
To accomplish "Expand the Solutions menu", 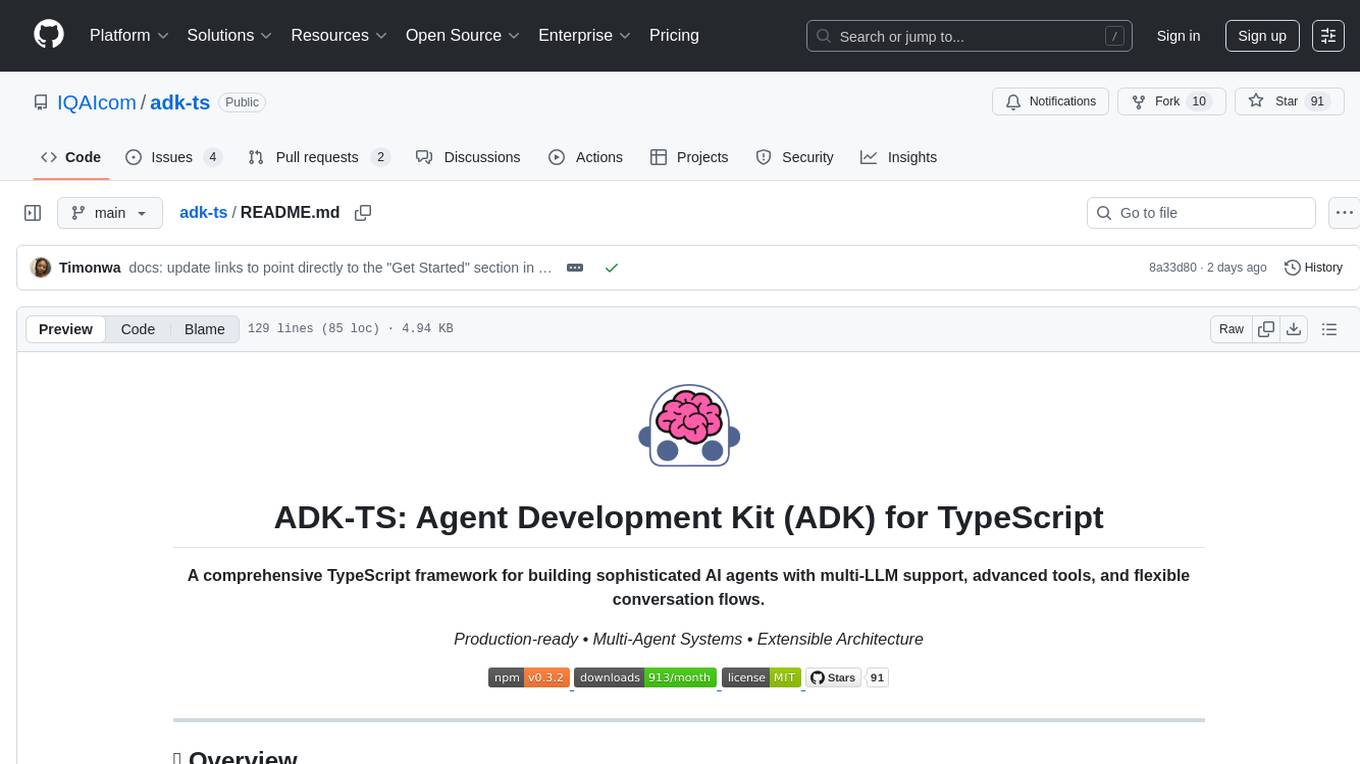I will coord(230,35).
